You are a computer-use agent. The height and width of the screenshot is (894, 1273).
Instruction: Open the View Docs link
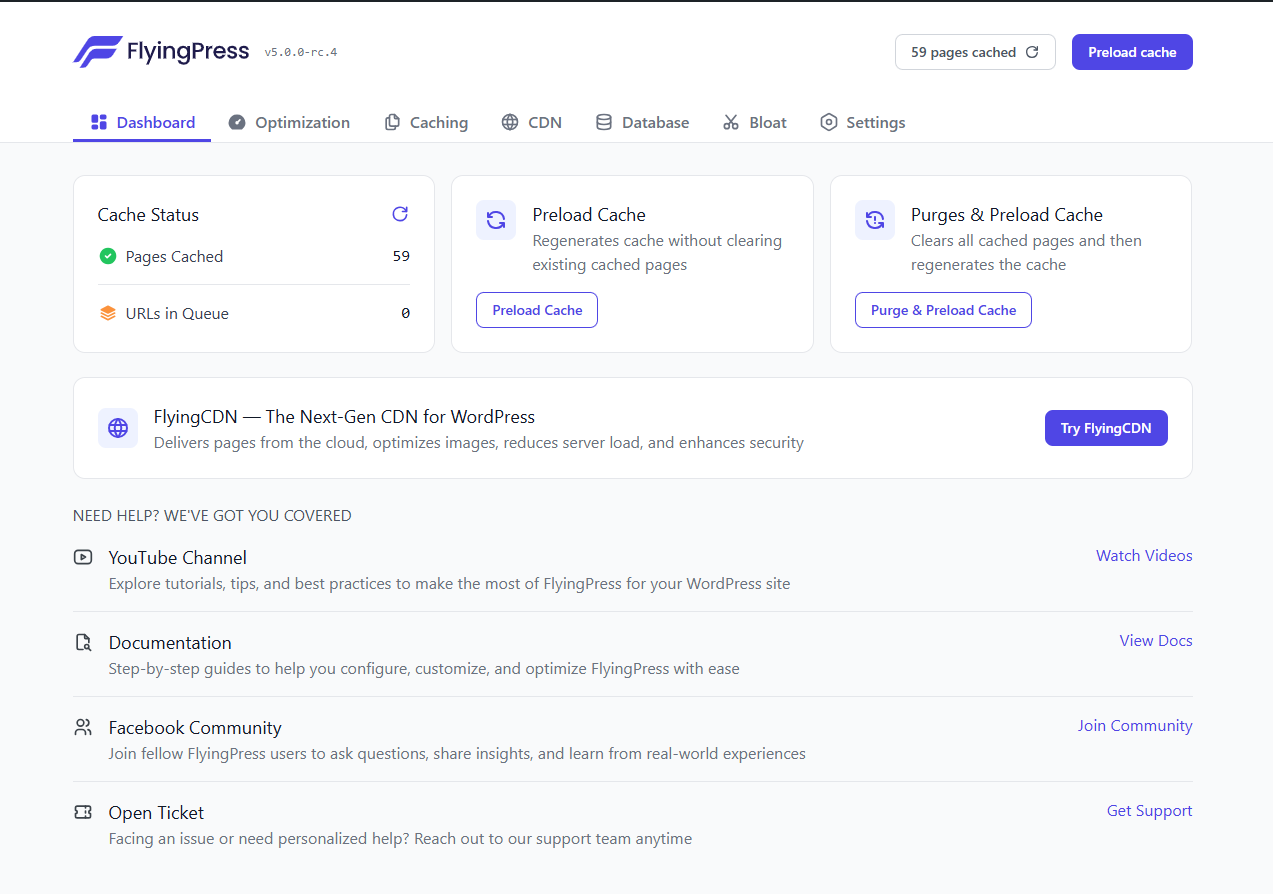pos(1156,641)
